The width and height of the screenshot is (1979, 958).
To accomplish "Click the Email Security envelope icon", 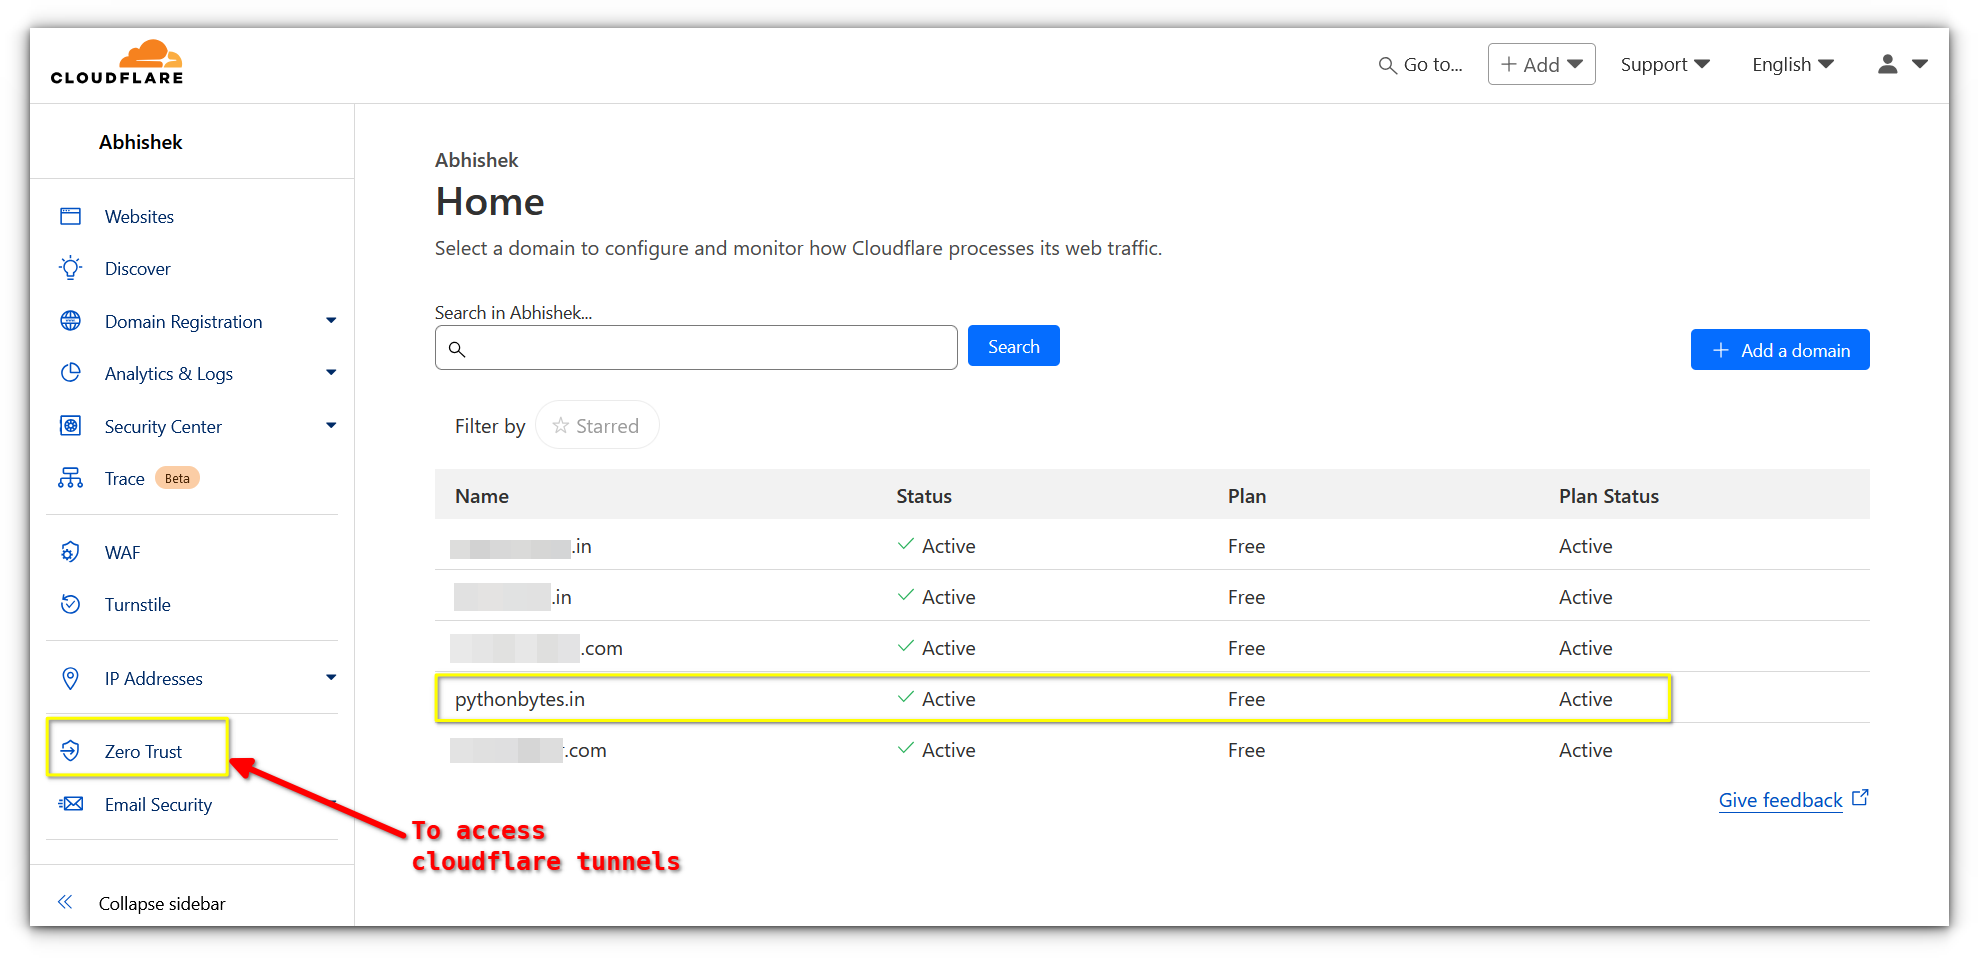I will [70, 803].
